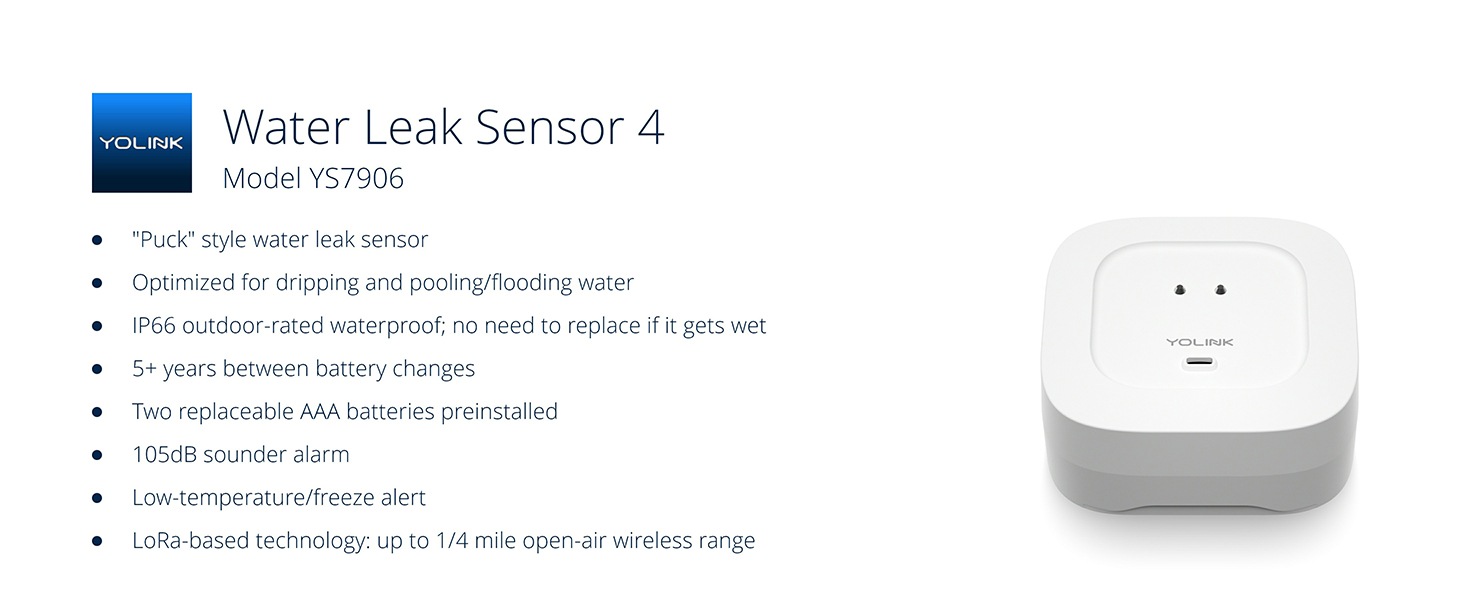Viewport: 1464px width, 600px height.
Task: Click the YoLink blue logo square
Action: coord(141,143)
